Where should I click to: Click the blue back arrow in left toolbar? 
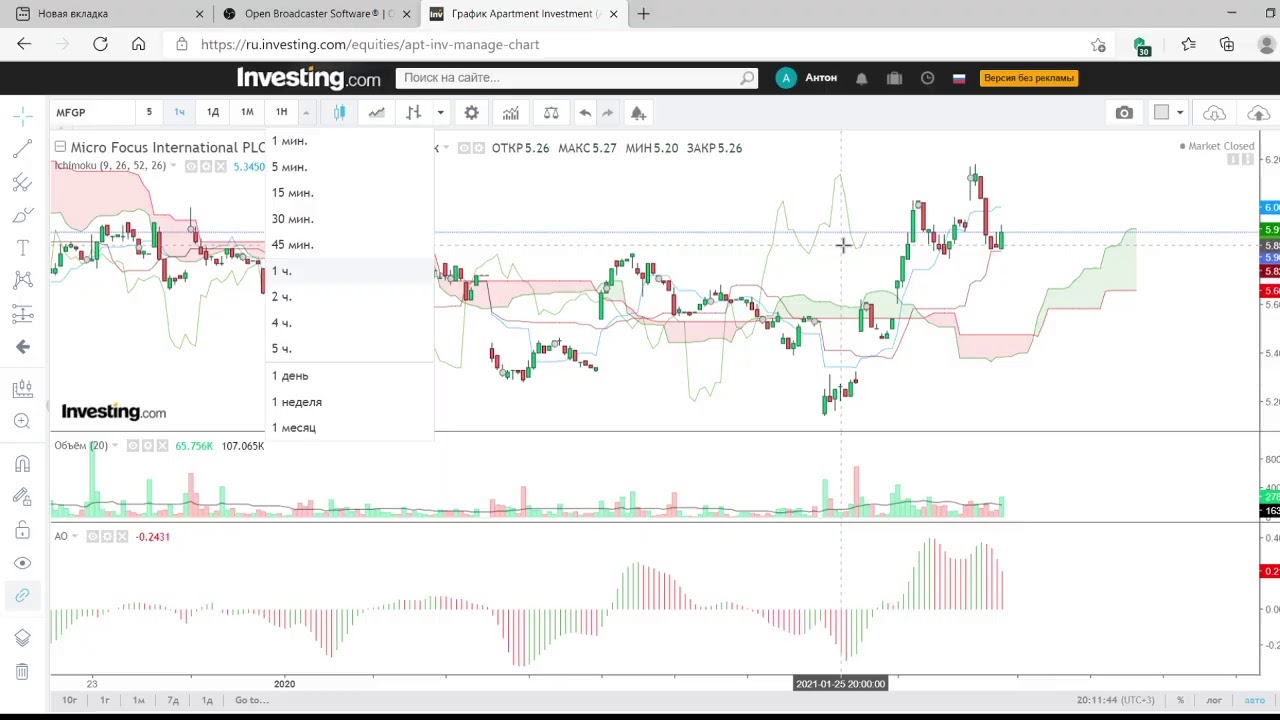tap(23, 347)
